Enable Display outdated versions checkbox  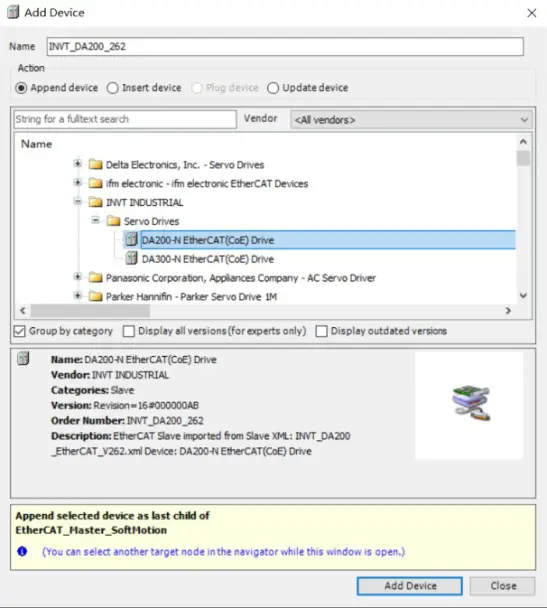click(321, 331)
